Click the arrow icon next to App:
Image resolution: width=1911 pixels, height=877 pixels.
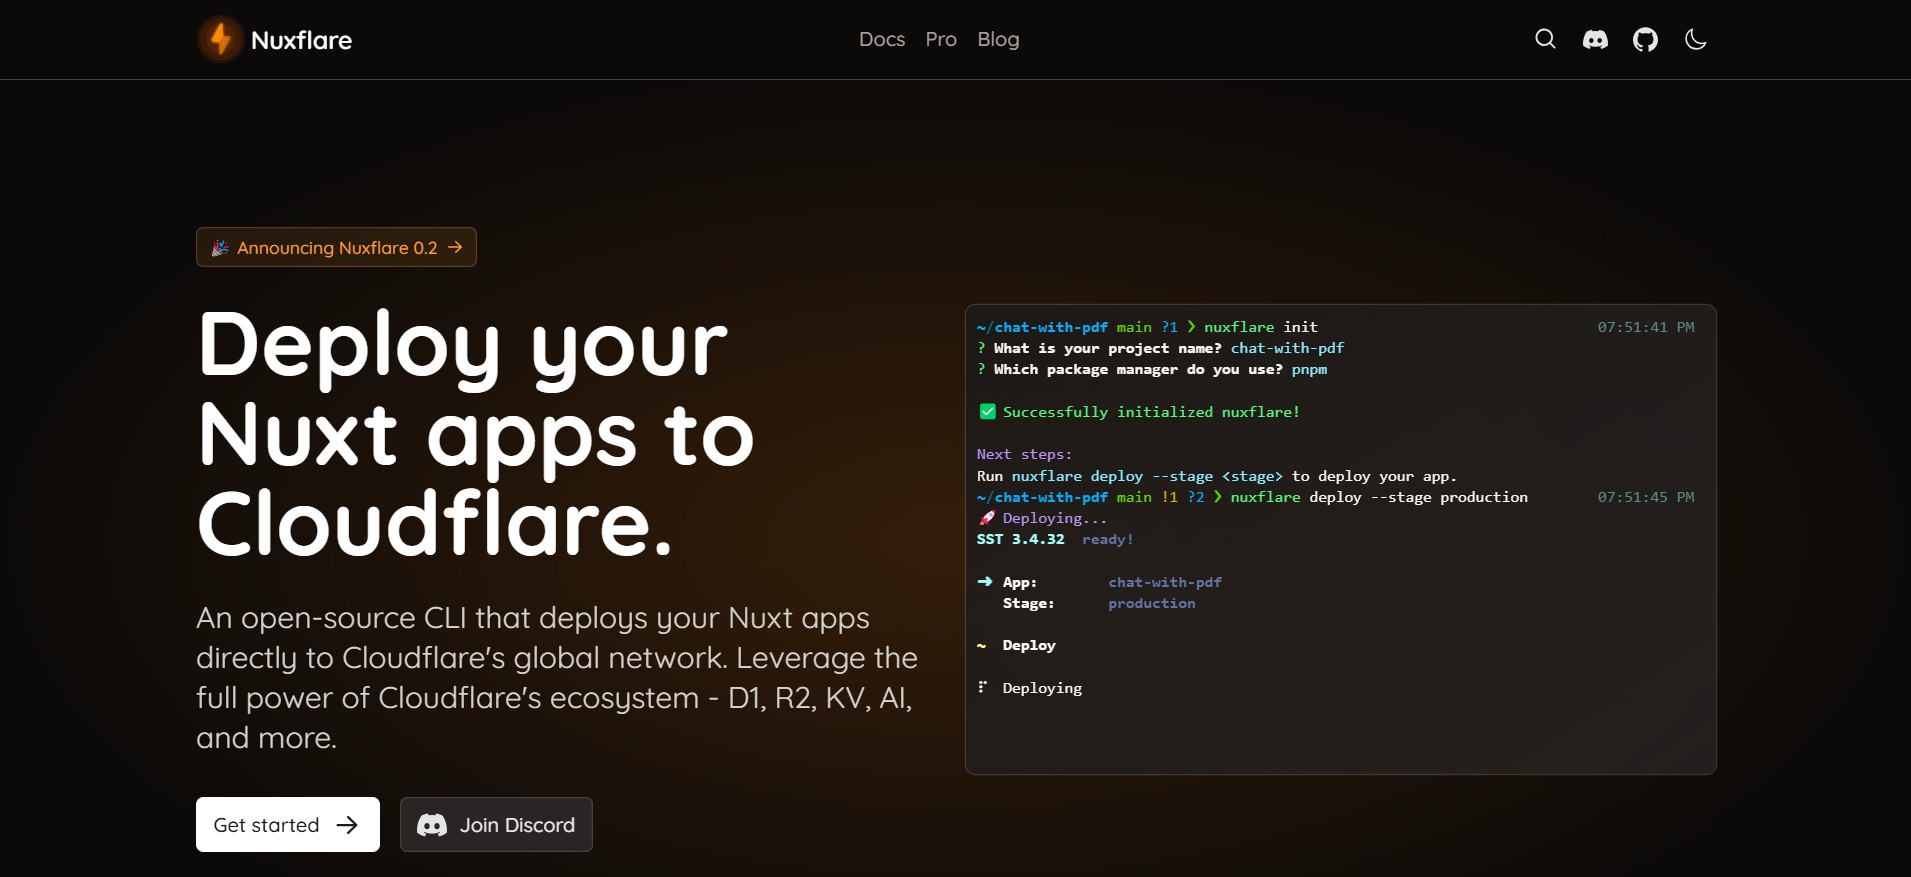point(985,581)
